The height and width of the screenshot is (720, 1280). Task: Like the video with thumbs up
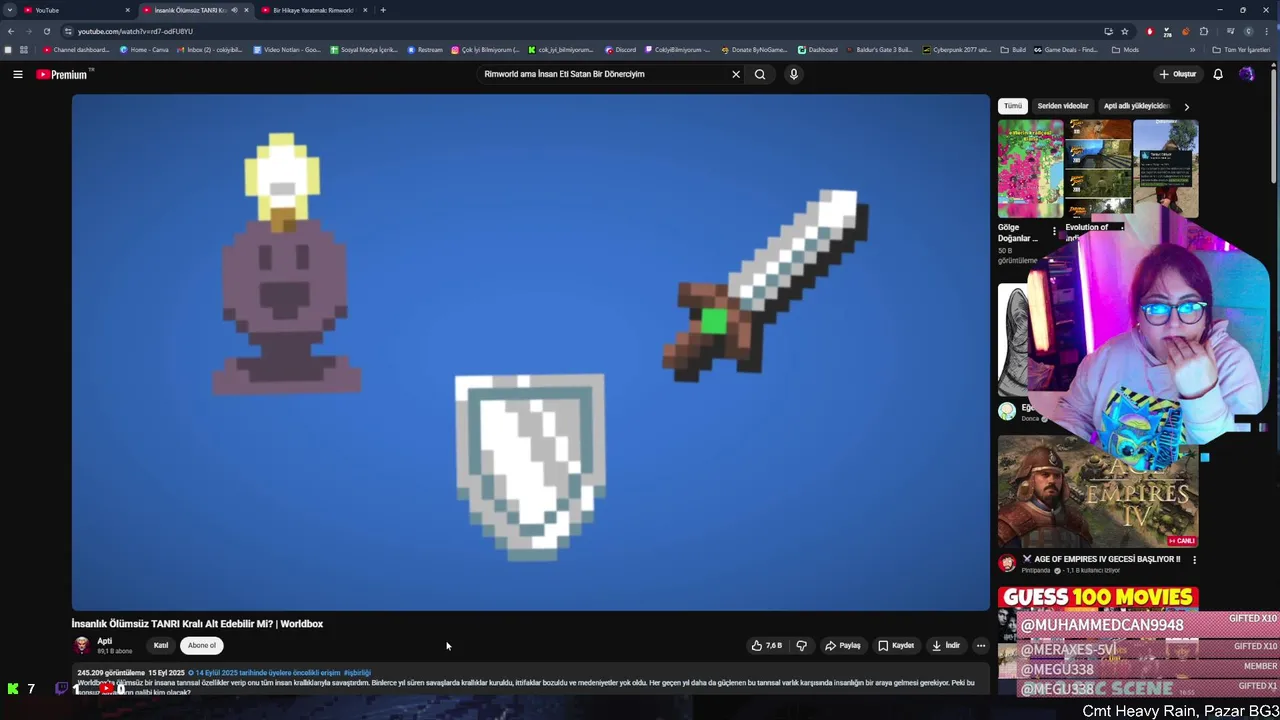pyautogui.click(x=767, y=646)
